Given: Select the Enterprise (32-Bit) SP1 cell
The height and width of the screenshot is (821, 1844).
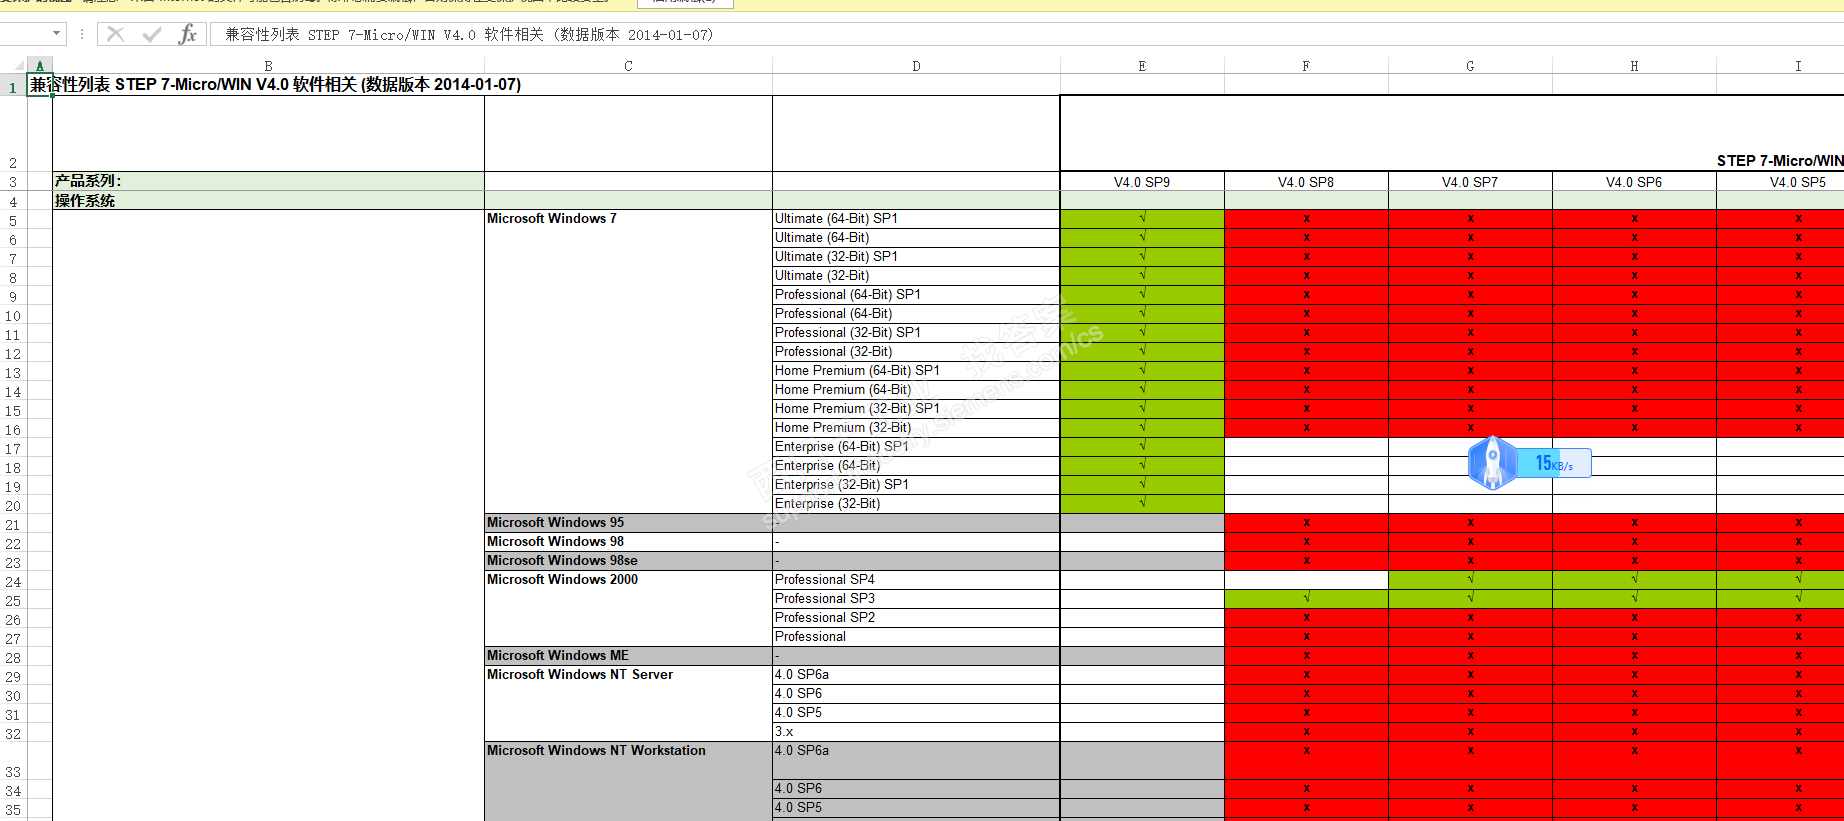Looking at the screenshot, I should point(916,485).
